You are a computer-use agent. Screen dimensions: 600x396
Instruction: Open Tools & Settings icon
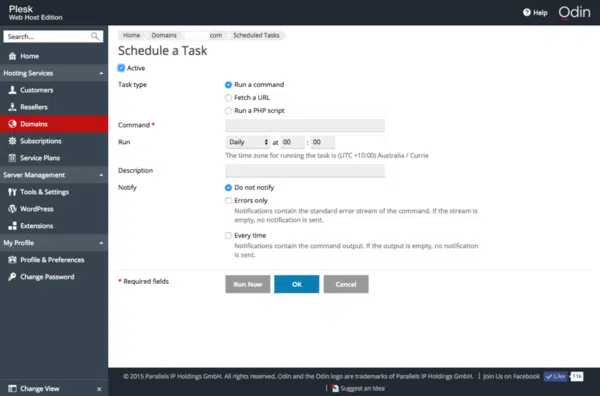pos(12,192)
